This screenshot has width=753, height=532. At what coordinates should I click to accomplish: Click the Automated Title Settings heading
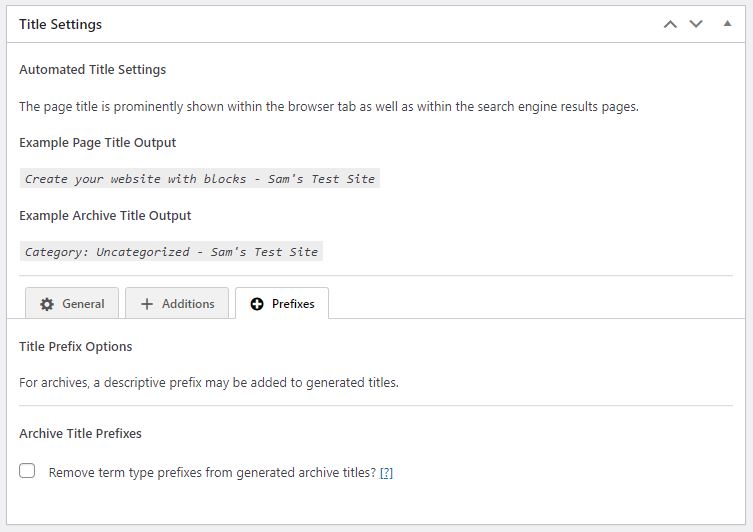pyautogui.click(x=92, y=70)
